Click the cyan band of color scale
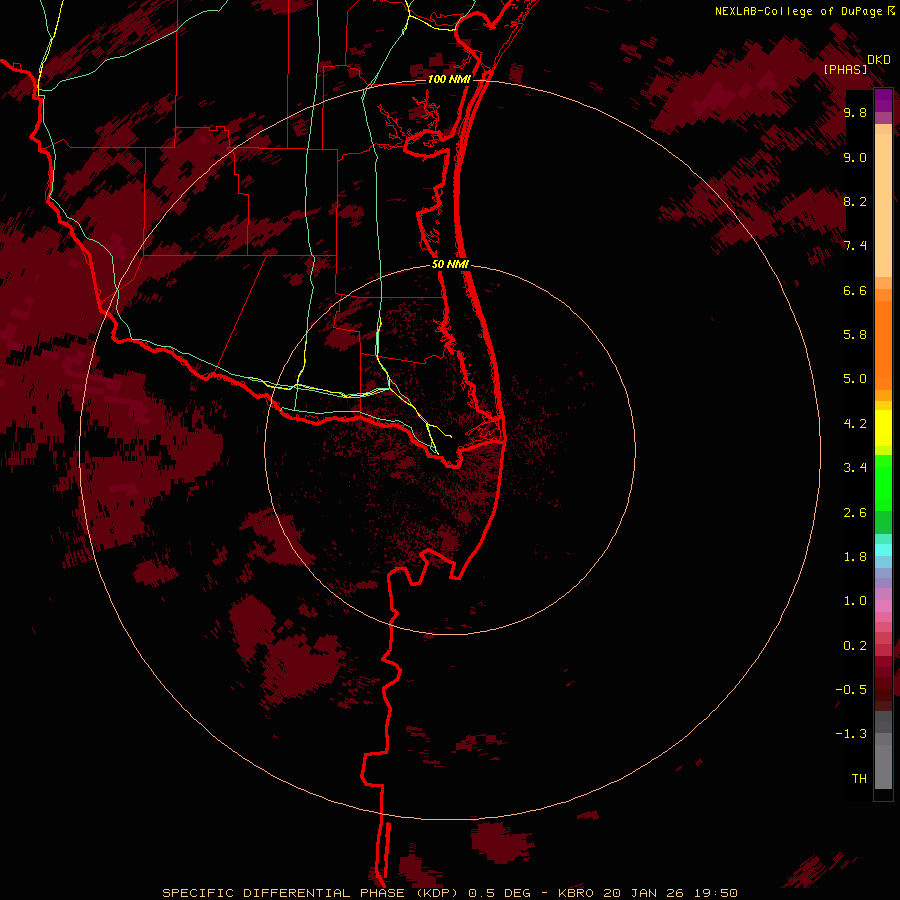The width and height of the screenshot is (900, 900). pyautogui.click(x=883, y=550)
